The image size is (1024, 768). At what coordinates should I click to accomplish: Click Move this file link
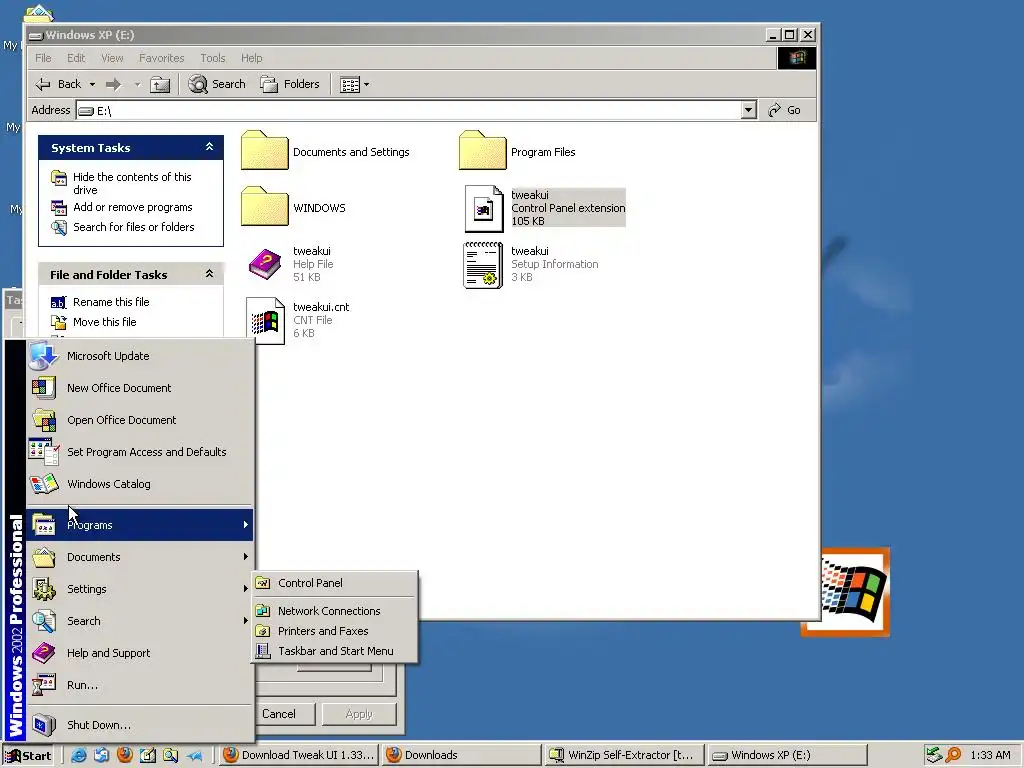coord(104,322)
